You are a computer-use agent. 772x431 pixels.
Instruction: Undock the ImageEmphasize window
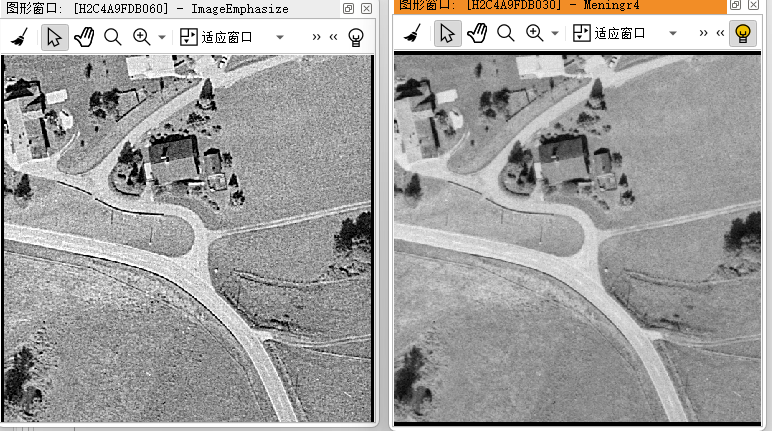click(348, 8)
